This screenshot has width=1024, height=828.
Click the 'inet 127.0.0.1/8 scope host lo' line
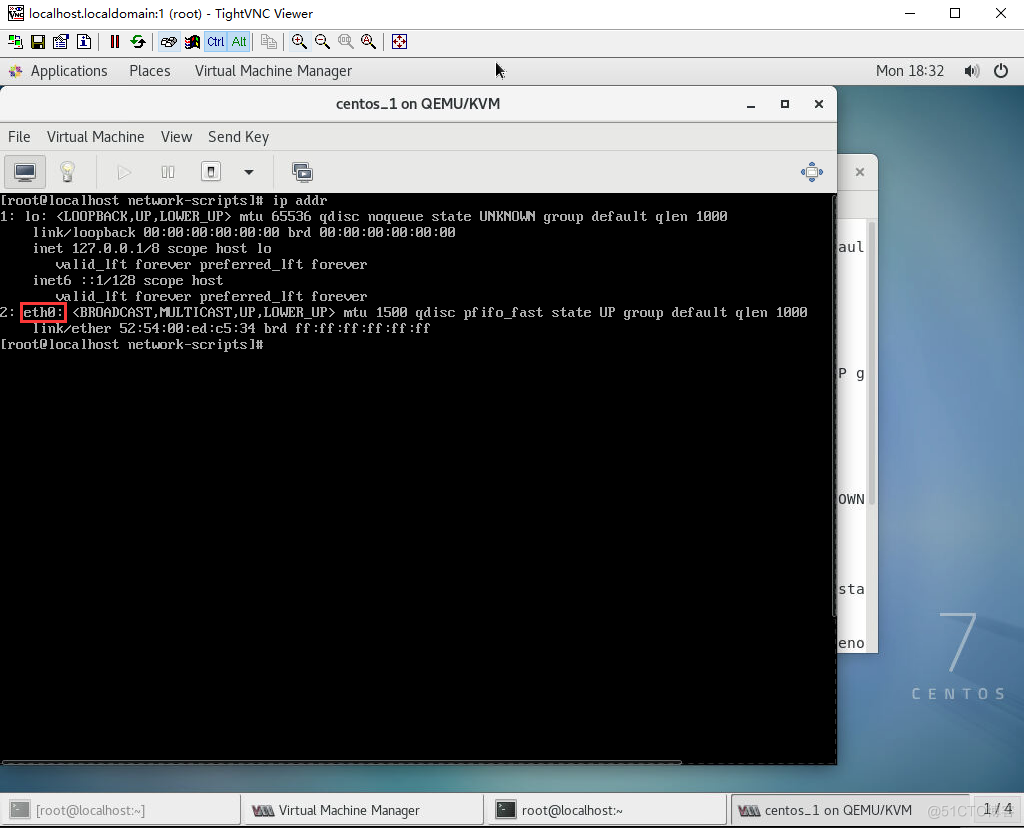[152, 248]
